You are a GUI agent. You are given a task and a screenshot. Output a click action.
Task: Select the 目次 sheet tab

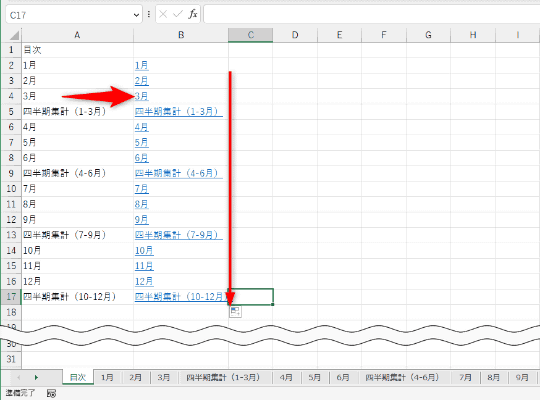click(78, 377)
